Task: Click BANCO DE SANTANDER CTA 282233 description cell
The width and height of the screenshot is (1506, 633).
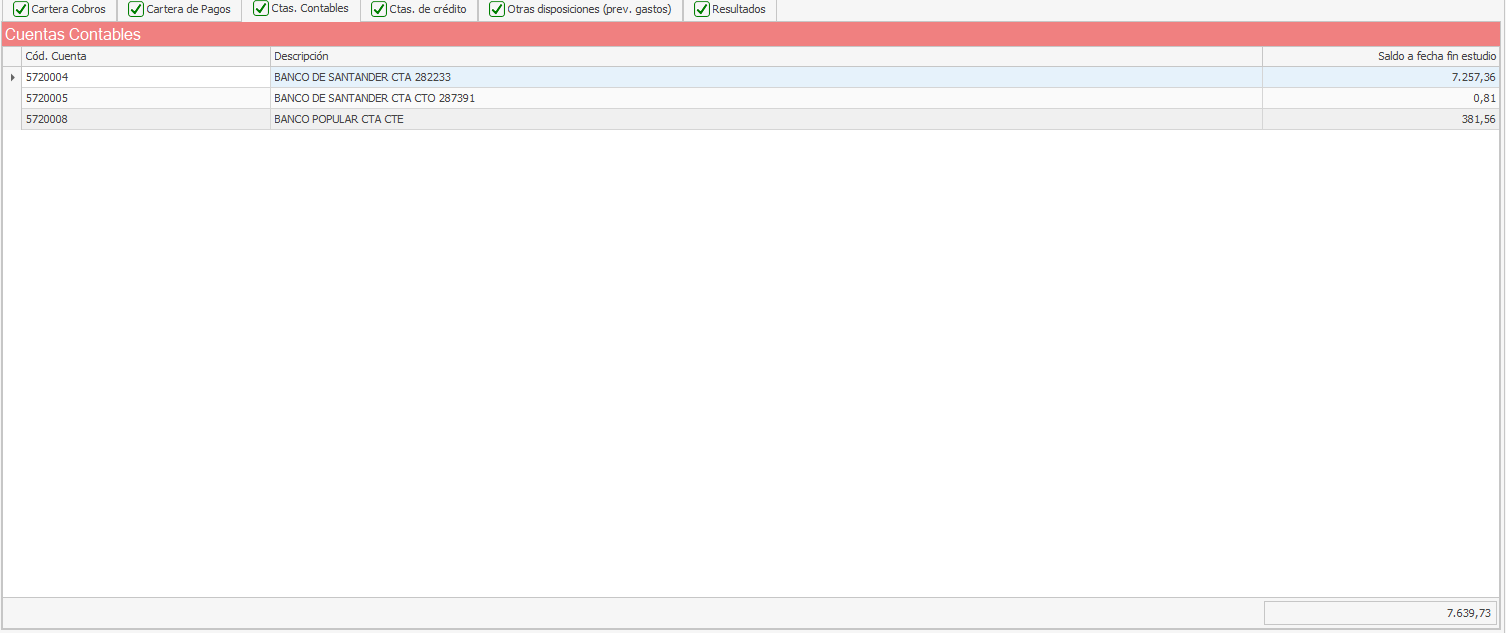Action: tap(765, 77)
